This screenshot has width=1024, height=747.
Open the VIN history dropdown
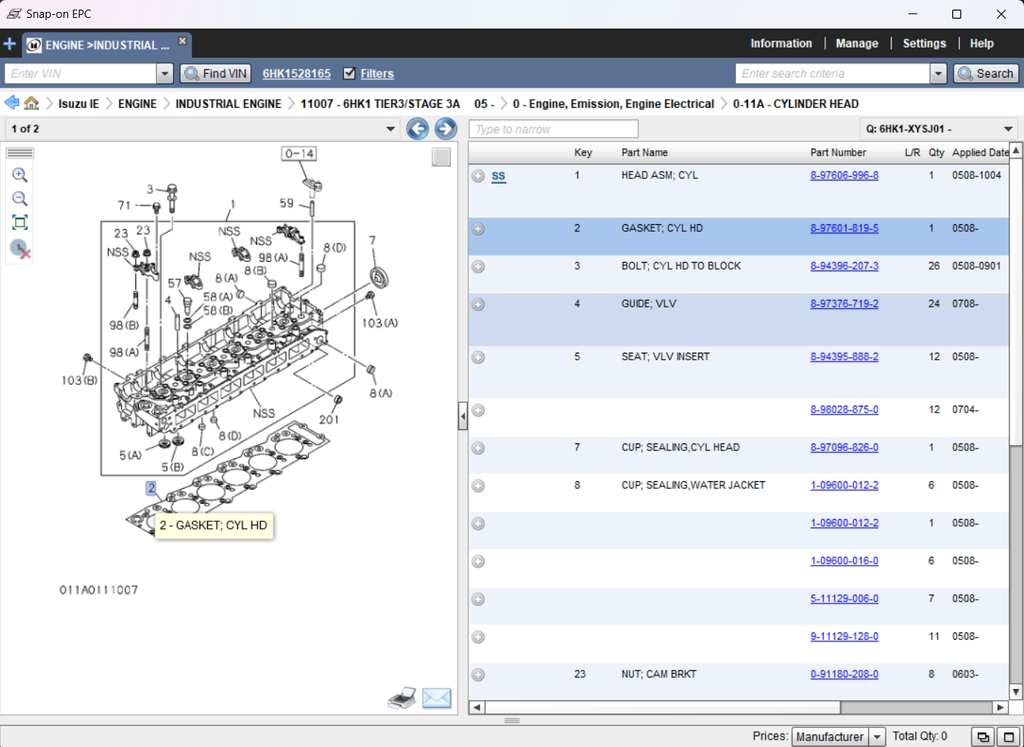165,74
